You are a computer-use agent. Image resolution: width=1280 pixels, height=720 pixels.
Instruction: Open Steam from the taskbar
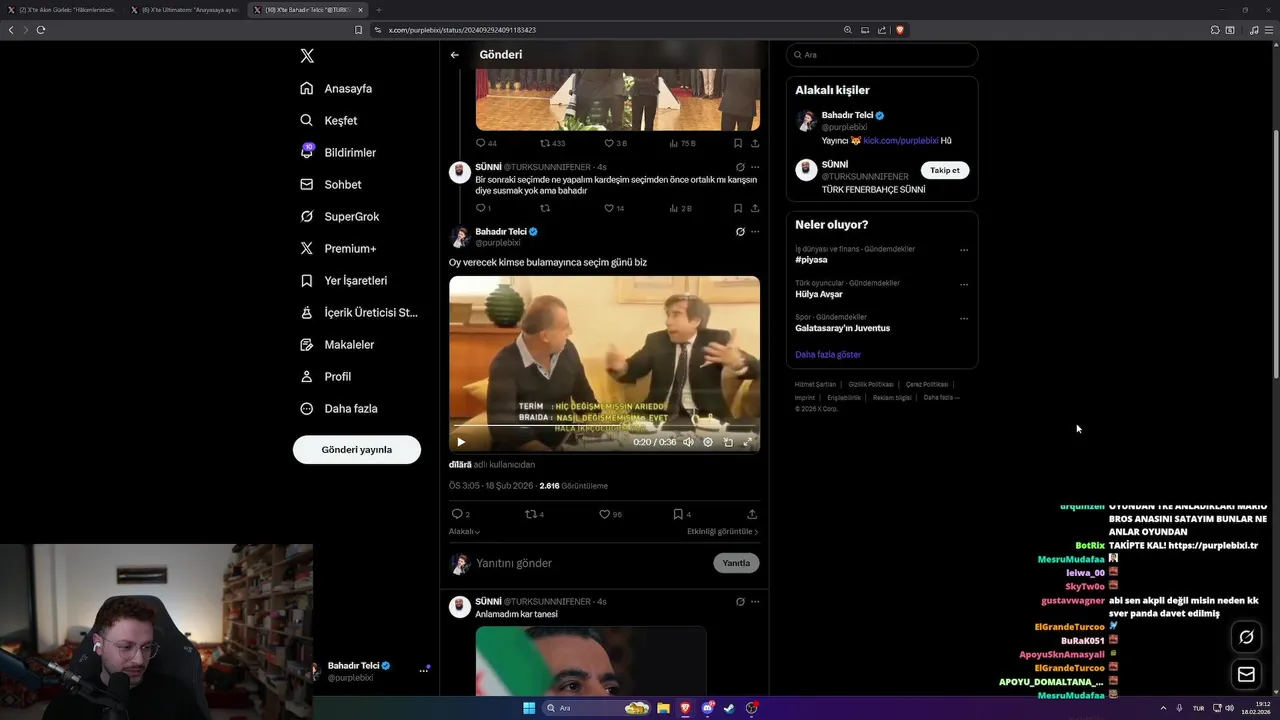(x=729, y=708)
